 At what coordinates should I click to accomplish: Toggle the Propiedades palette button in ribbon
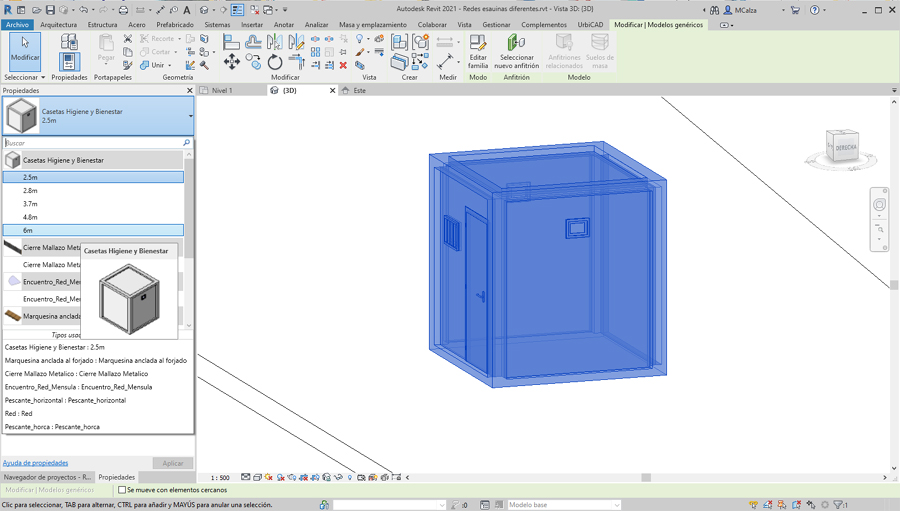pos(69,55)
